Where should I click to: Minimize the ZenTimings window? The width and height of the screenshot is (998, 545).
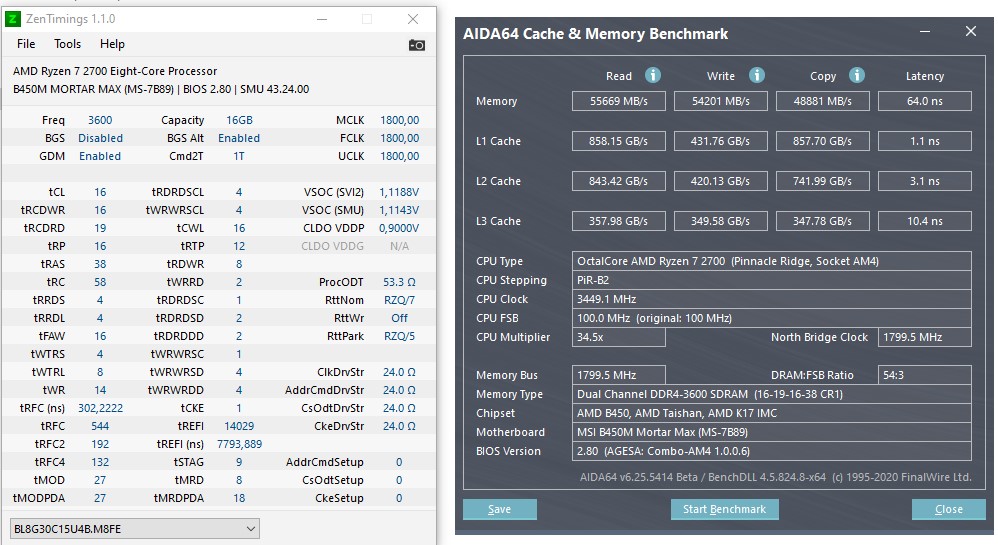coord(322,19)
